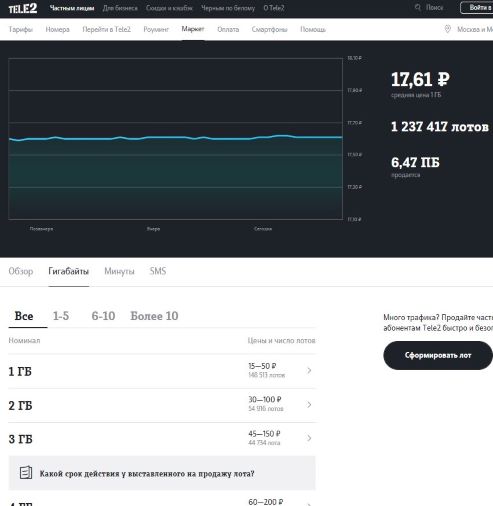Click the 60–200 ₽ price range
This screenshot has height=506, width=493.
point(266,501)
